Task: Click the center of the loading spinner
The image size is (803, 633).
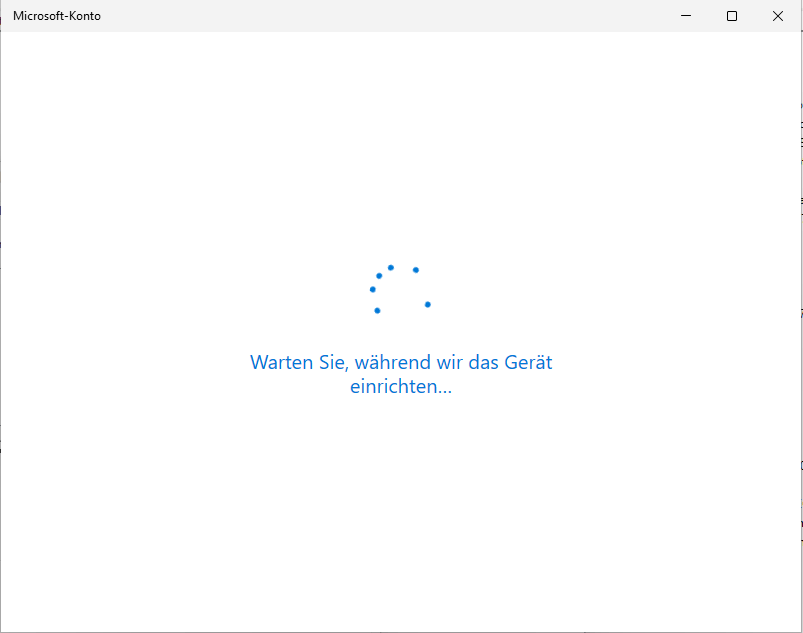Action: [x=400, y=290]
